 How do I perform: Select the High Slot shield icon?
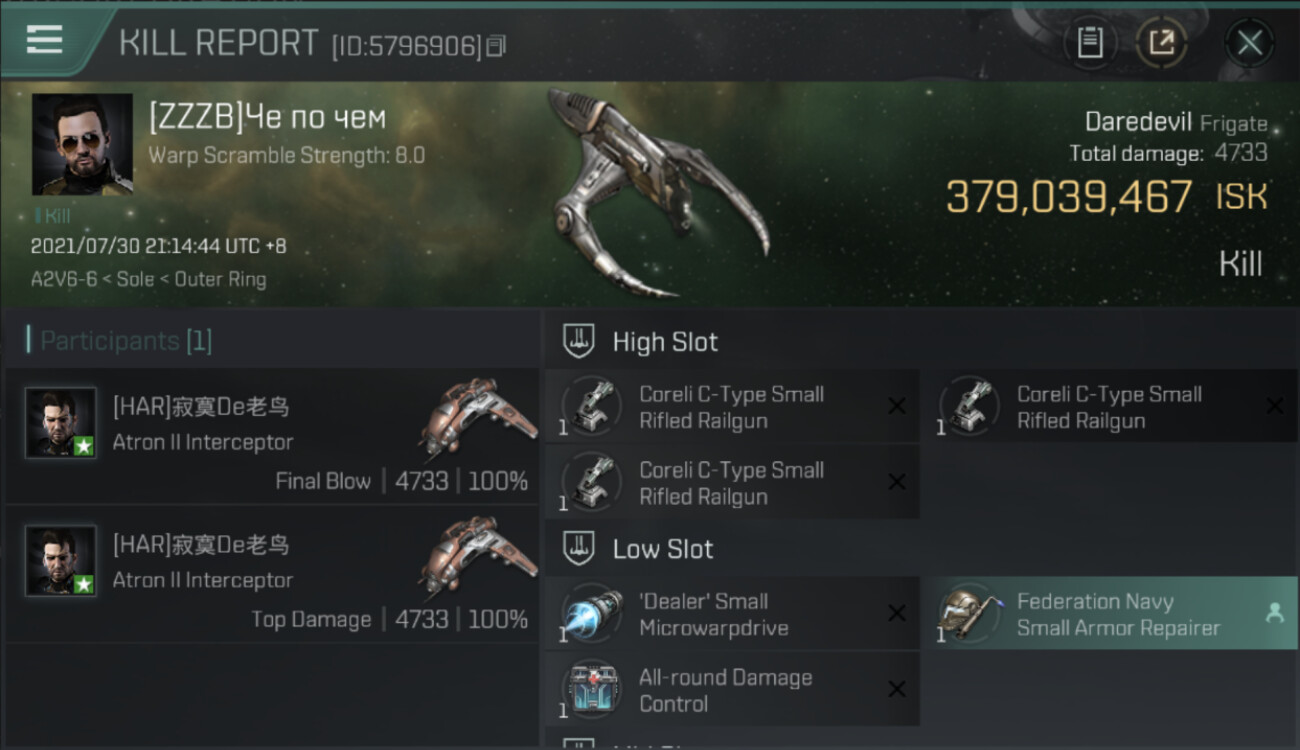(580, 341)
